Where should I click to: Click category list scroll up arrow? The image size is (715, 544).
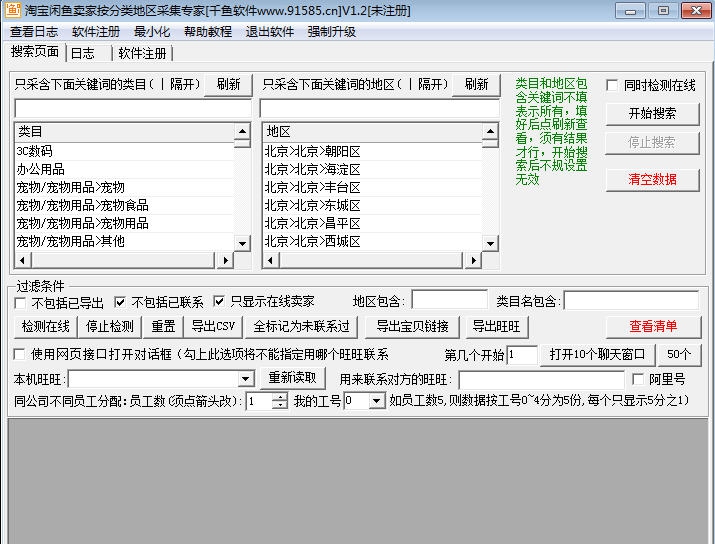click(242, 132)
